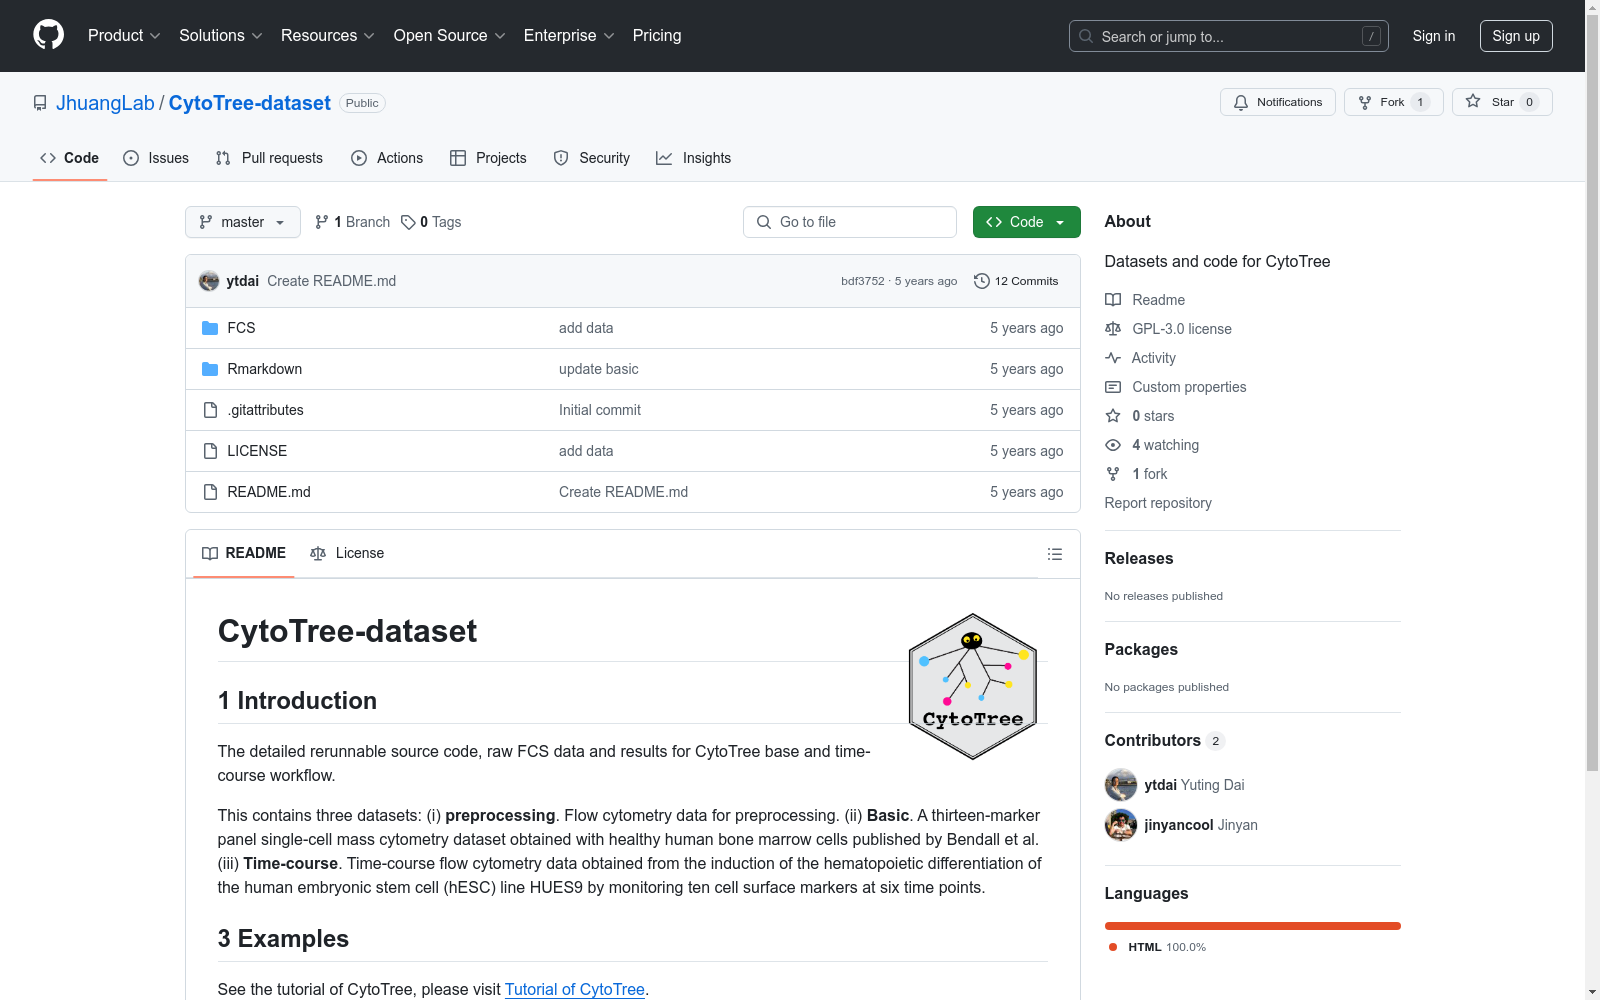The image size is (1600, 1000).
Task: Open the README outline list icon
Action: point(1055,554)
